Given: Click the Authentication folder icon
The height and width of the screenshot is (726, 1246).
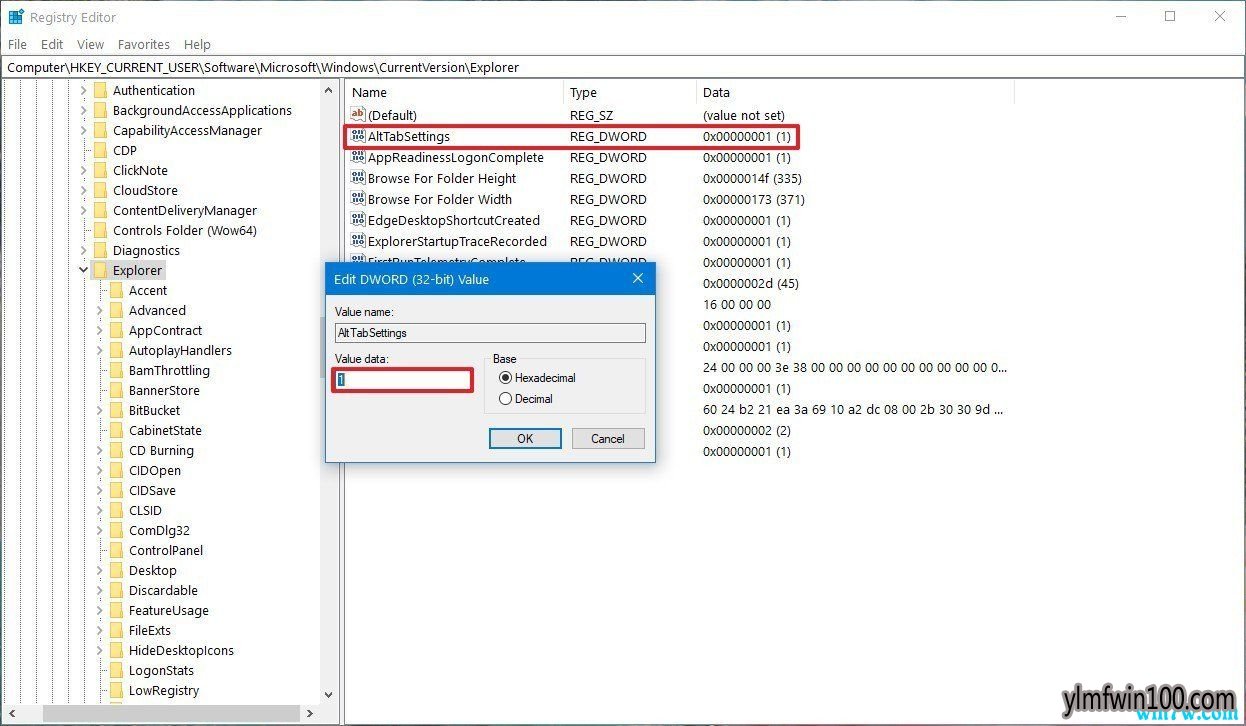Looking at the screenshot, I should [x=100, y=90].
